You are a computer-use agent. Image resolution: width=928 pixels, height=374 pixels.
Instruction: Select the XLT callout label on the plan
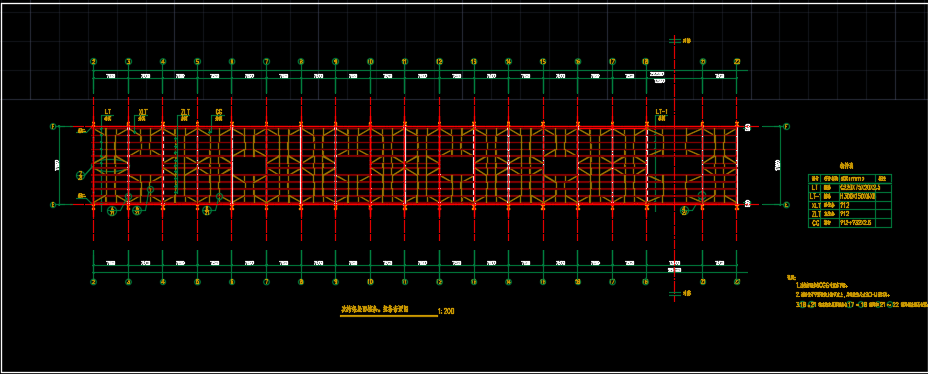[x=143, y=111]
